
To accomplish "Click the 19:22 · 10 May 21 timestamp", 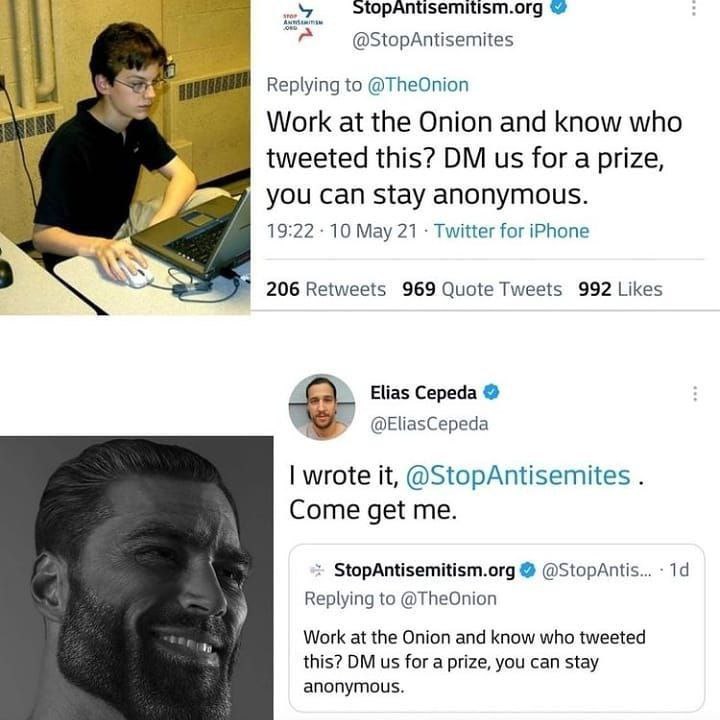I will tap(342, 231).
